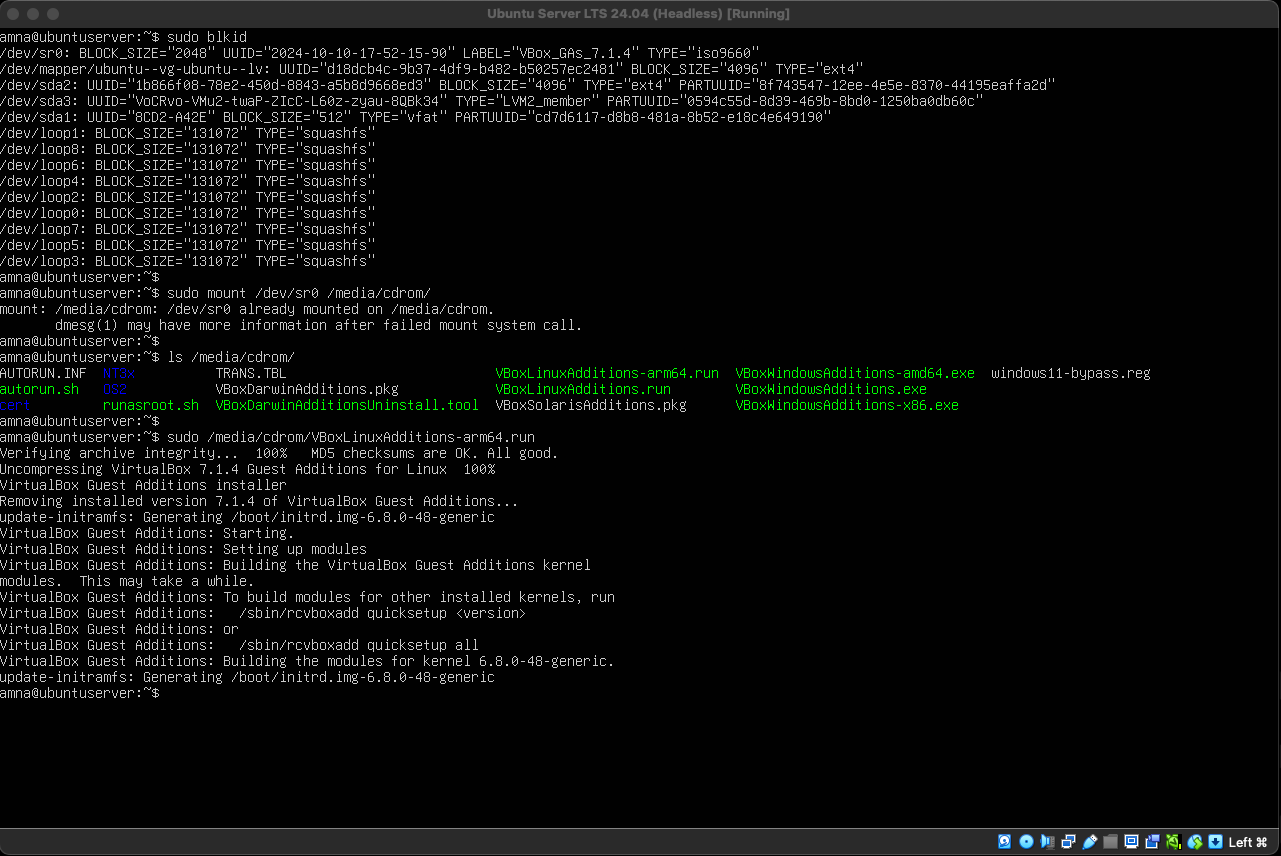Click the /dev/sr0 blkid output line
Viewport: 1281px width, 856px height.
click(381, 53)
